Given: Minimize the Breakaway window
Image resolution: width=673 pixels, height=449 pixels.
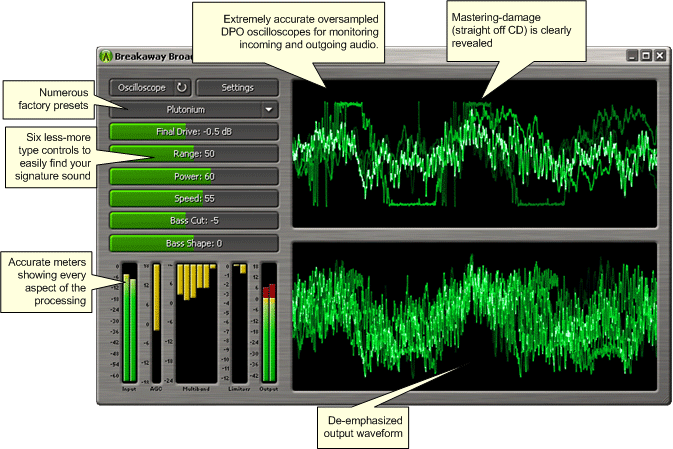Looking at the screenshot, I should [x=632, y=56].
